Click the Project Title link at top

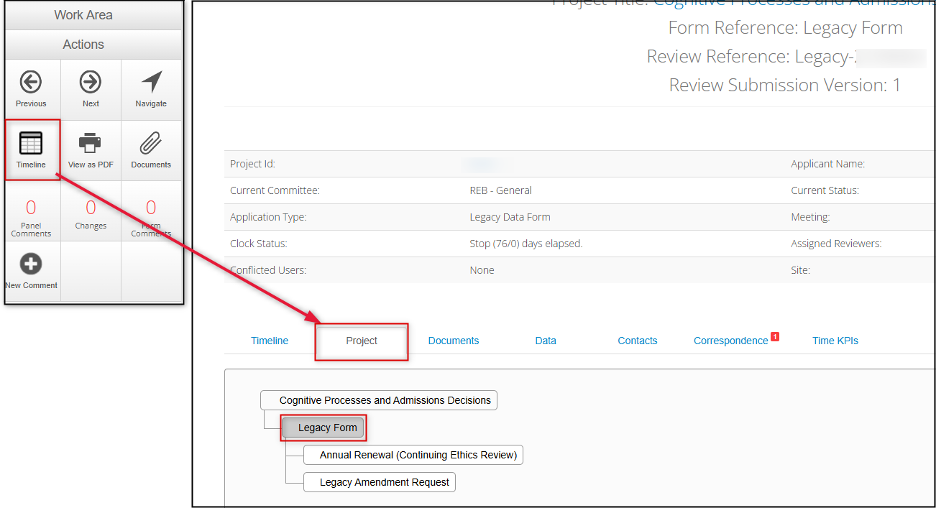794,3
